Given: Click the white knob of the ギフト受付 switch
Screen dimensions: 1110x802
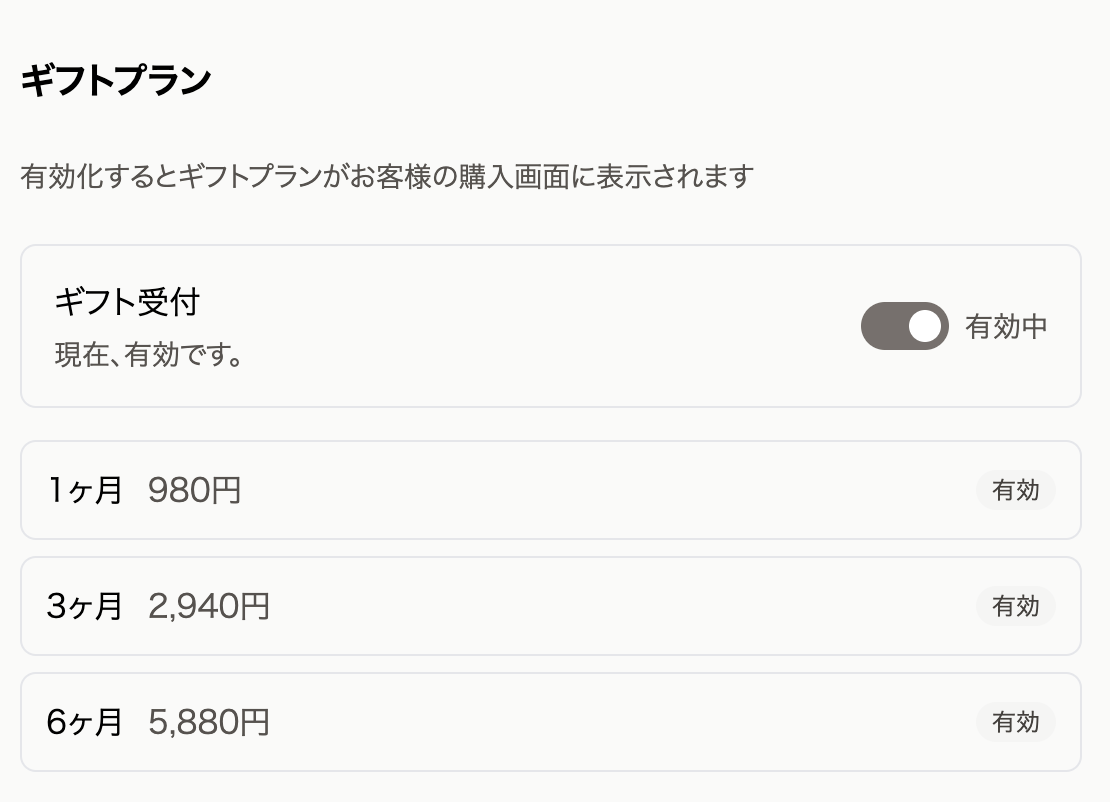Looking at the screenshot, I should pyautogui.click(x=926, y=326).
